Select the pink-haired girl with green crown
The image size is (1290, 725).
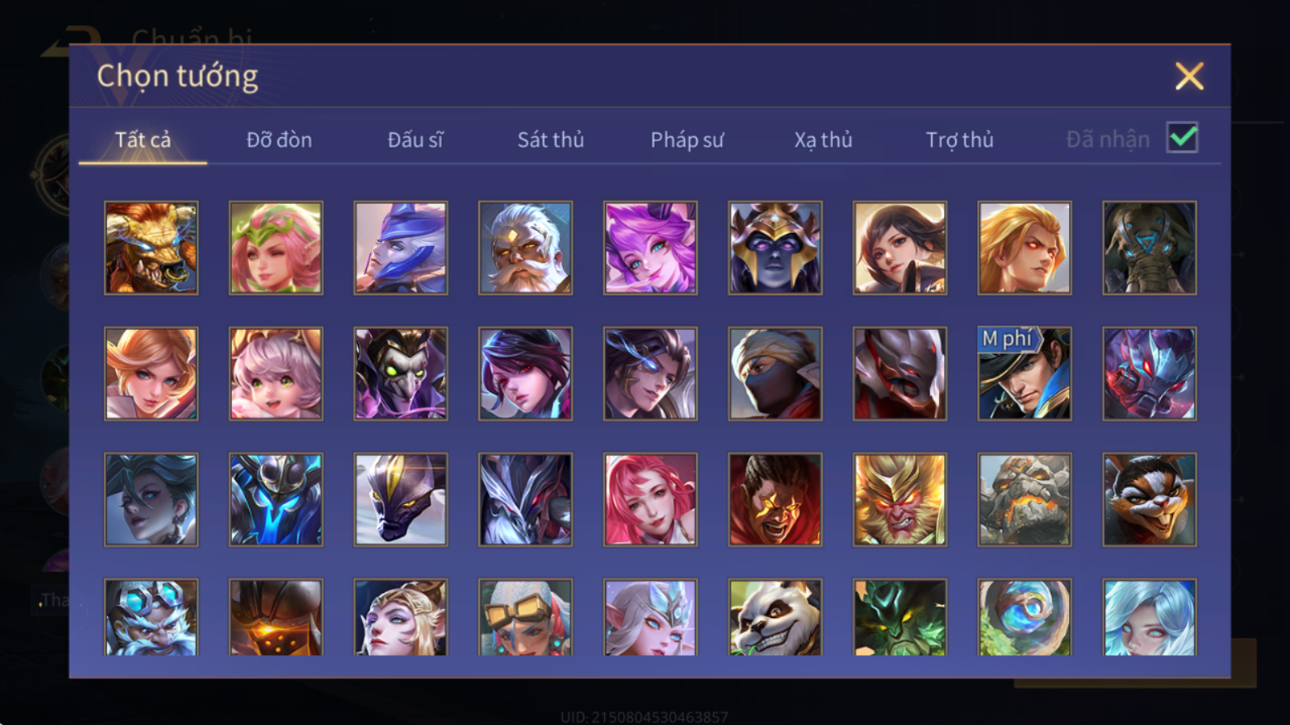click(276, 248)
